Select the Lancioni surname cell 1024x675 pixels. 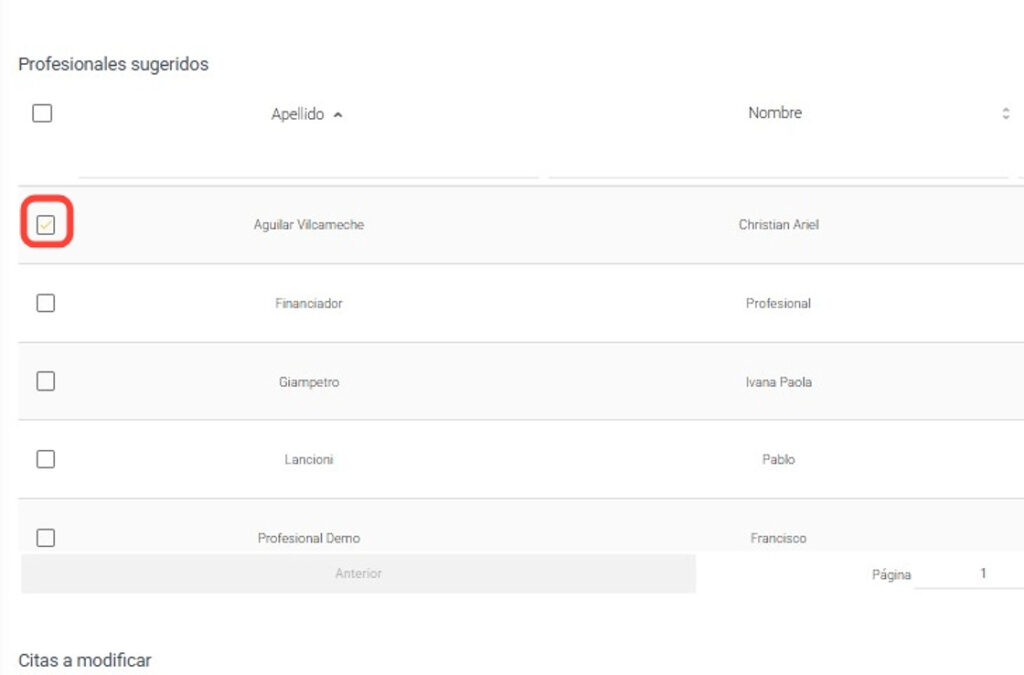308,460
